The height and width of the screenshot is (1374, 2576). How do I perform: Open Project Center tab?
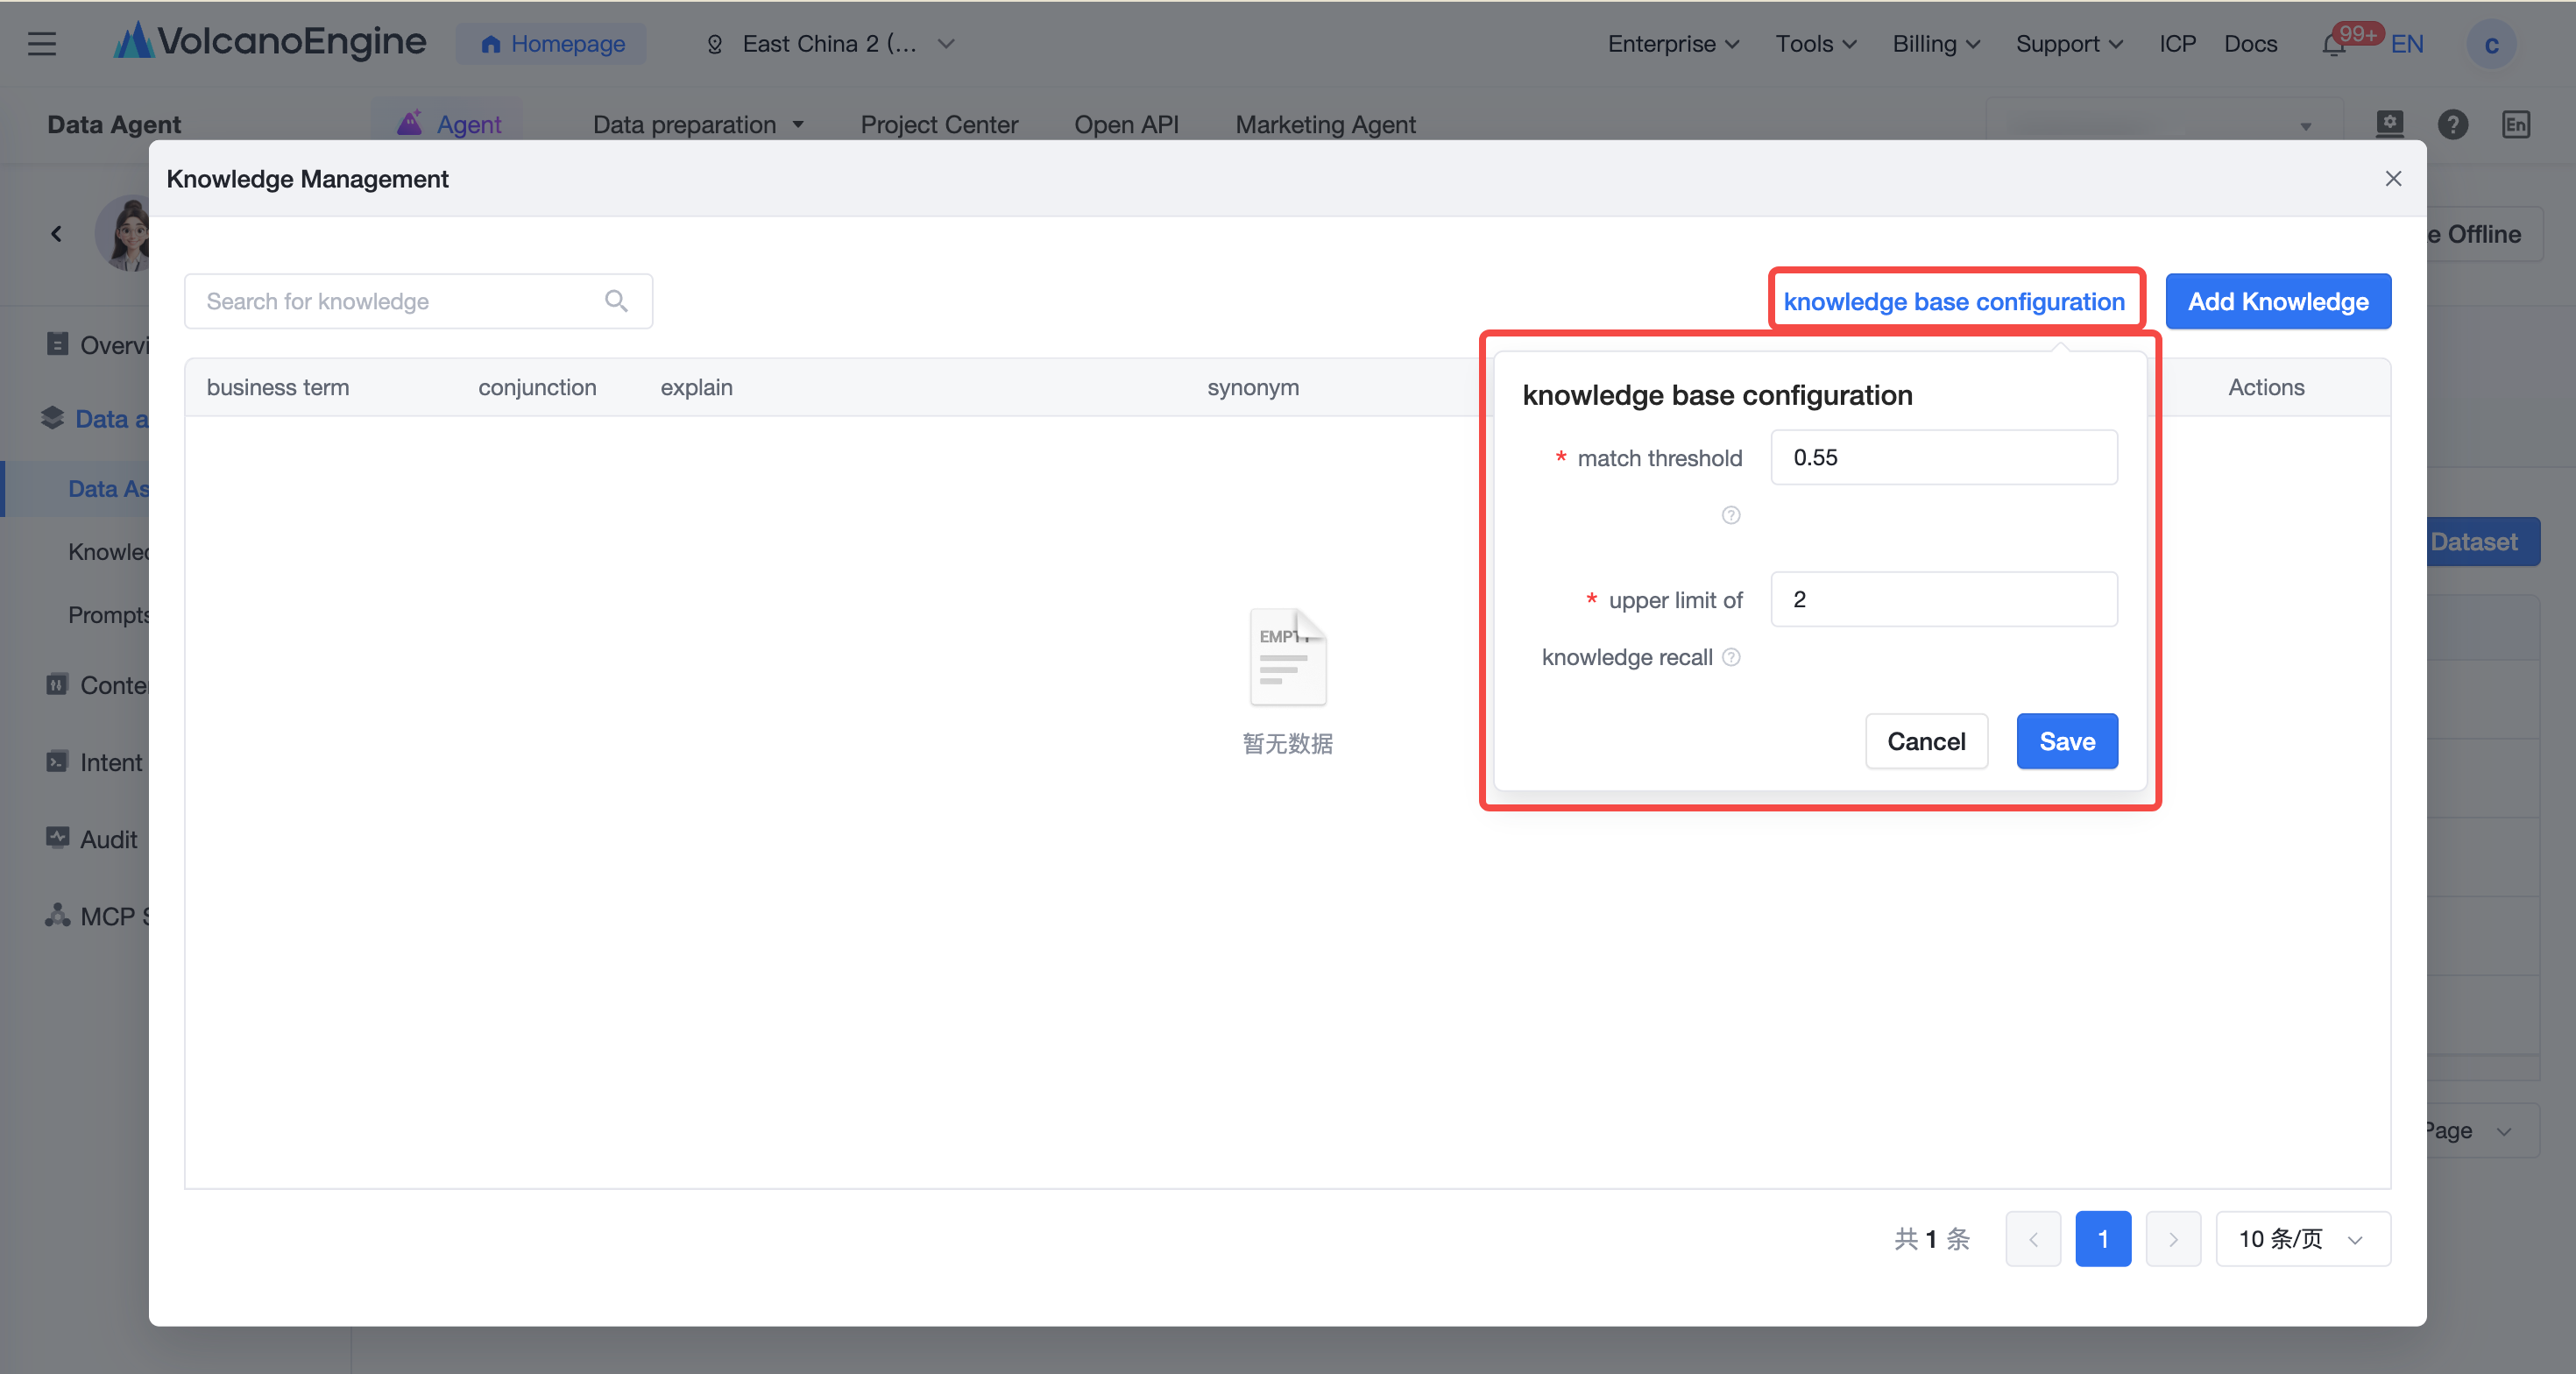[x=939, y=125]
